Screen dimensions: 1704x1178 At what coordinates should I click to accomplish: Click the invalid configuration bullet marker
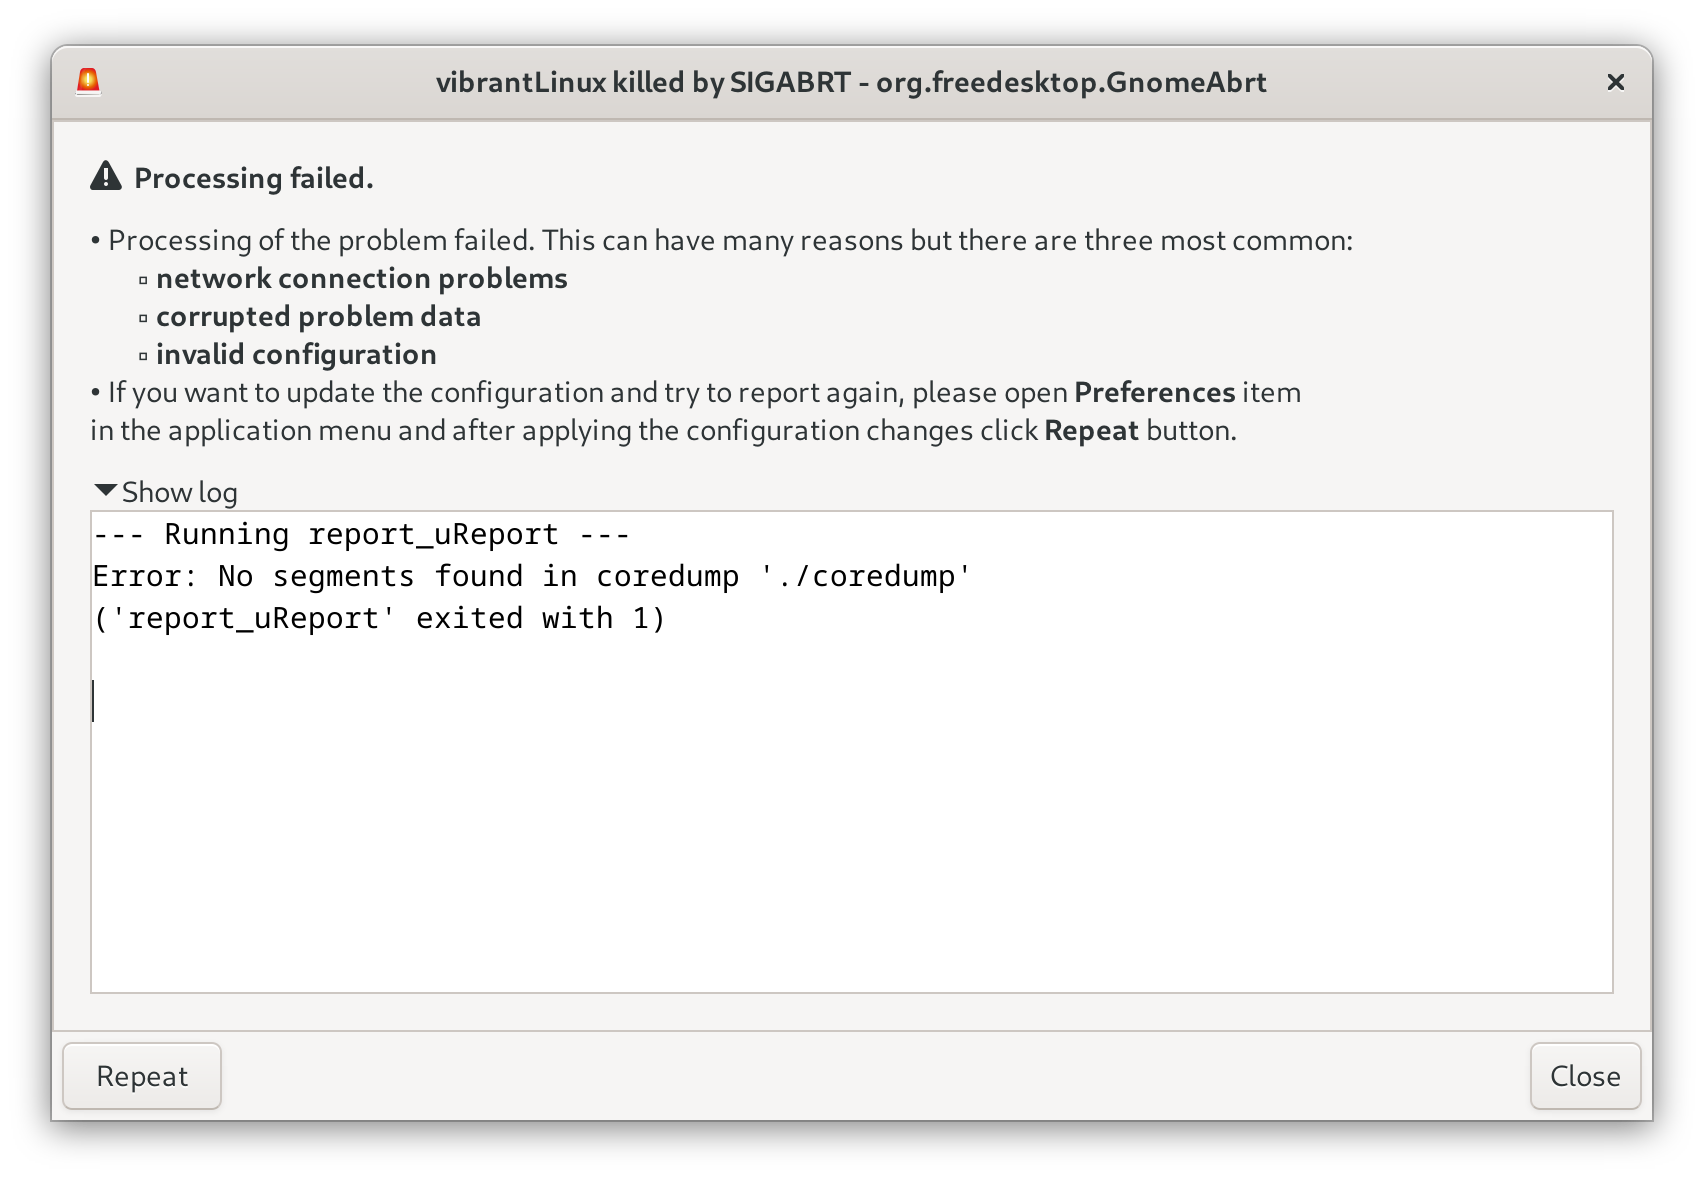pos(144,354)
